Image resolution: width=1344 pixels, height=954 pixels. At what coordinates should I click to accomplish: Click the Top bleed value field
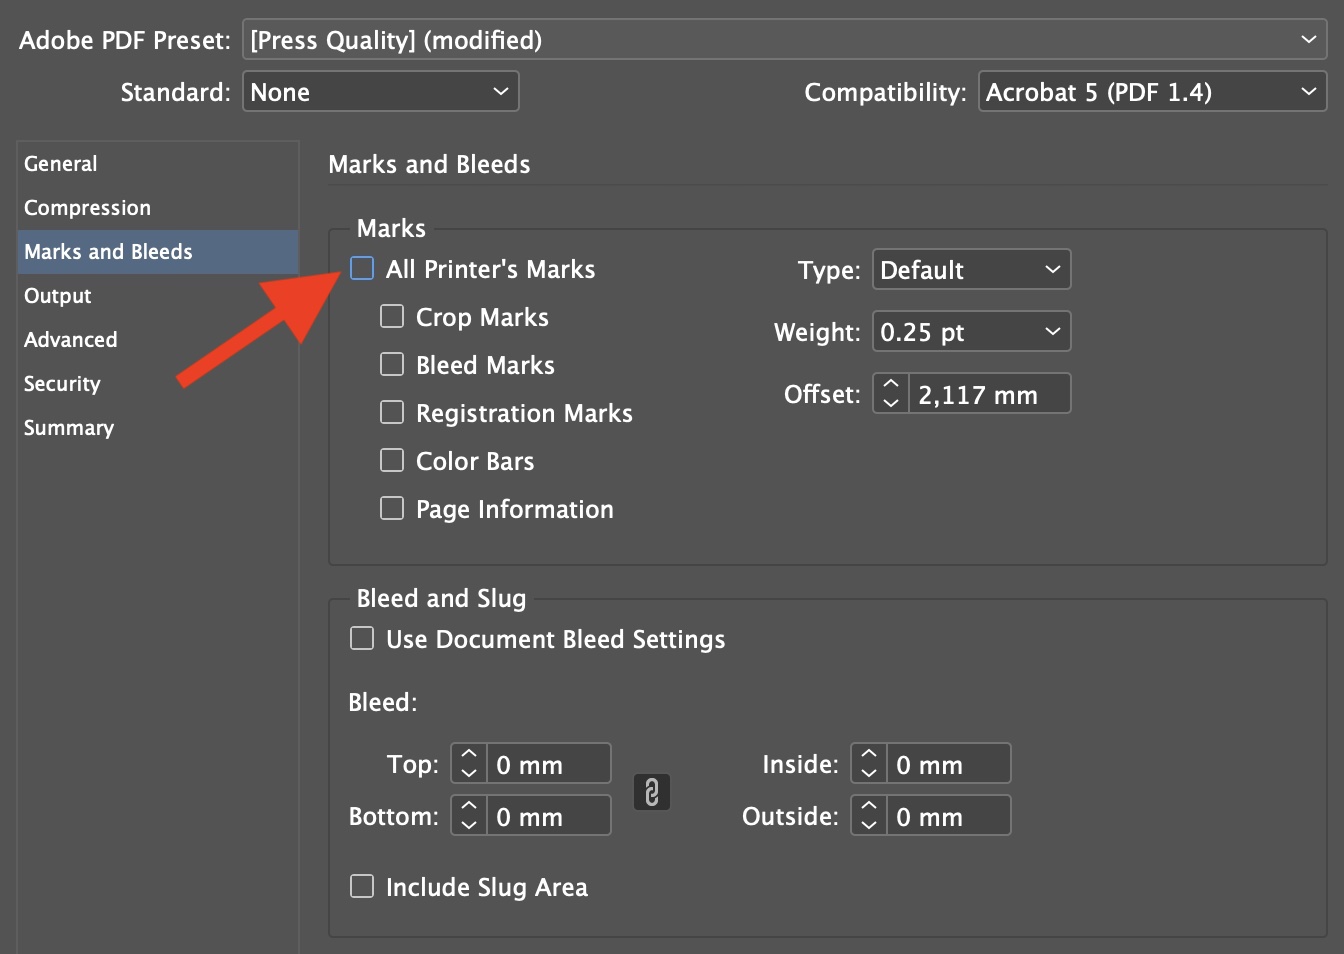[x=548, y=765]
